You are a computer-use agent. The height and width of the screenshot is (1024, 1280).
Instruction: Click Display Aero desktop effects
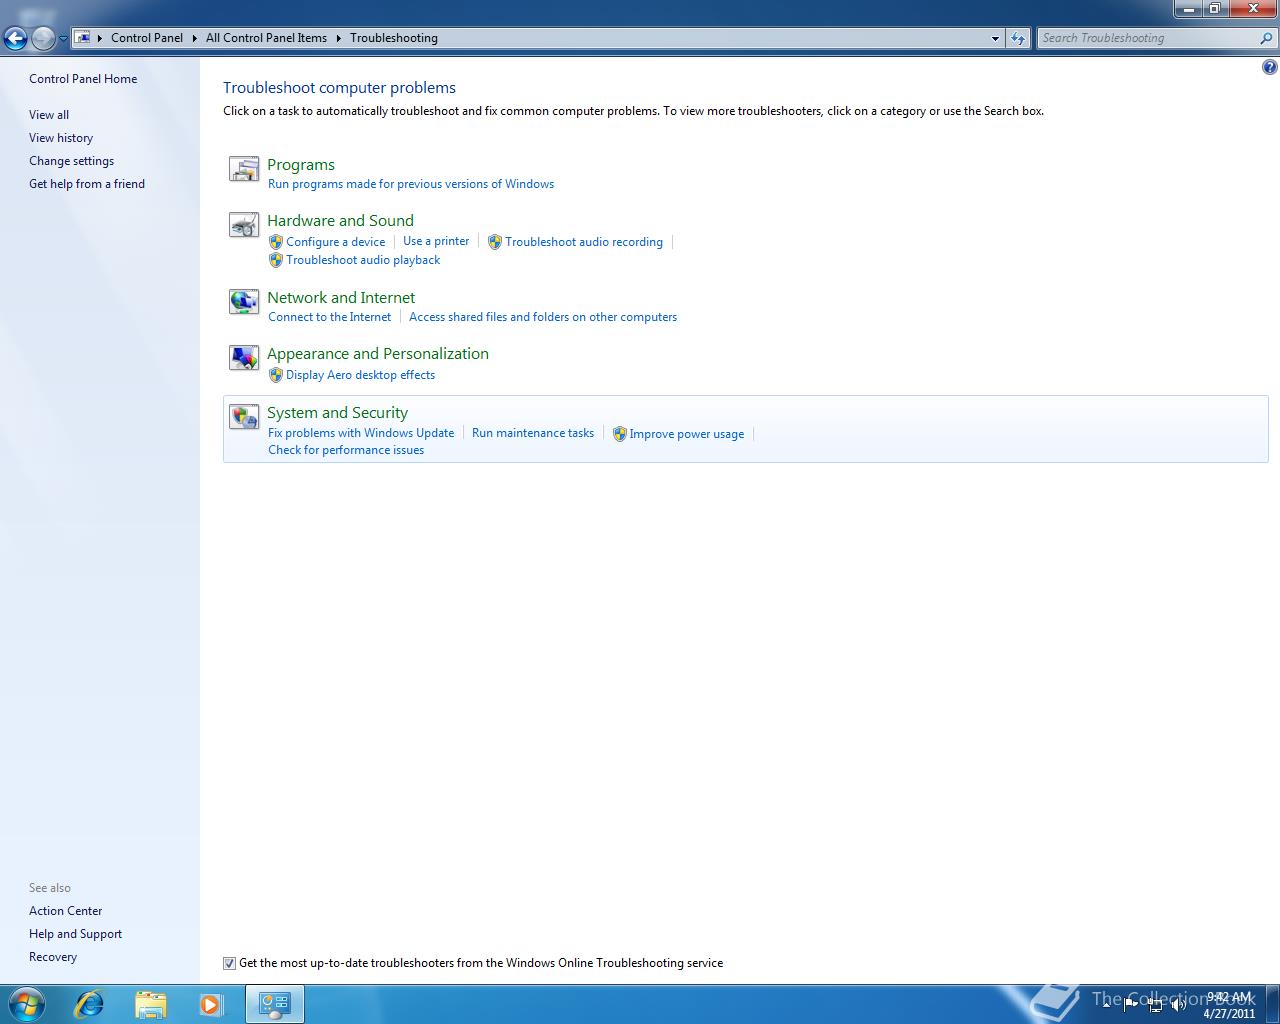point(360,375)
